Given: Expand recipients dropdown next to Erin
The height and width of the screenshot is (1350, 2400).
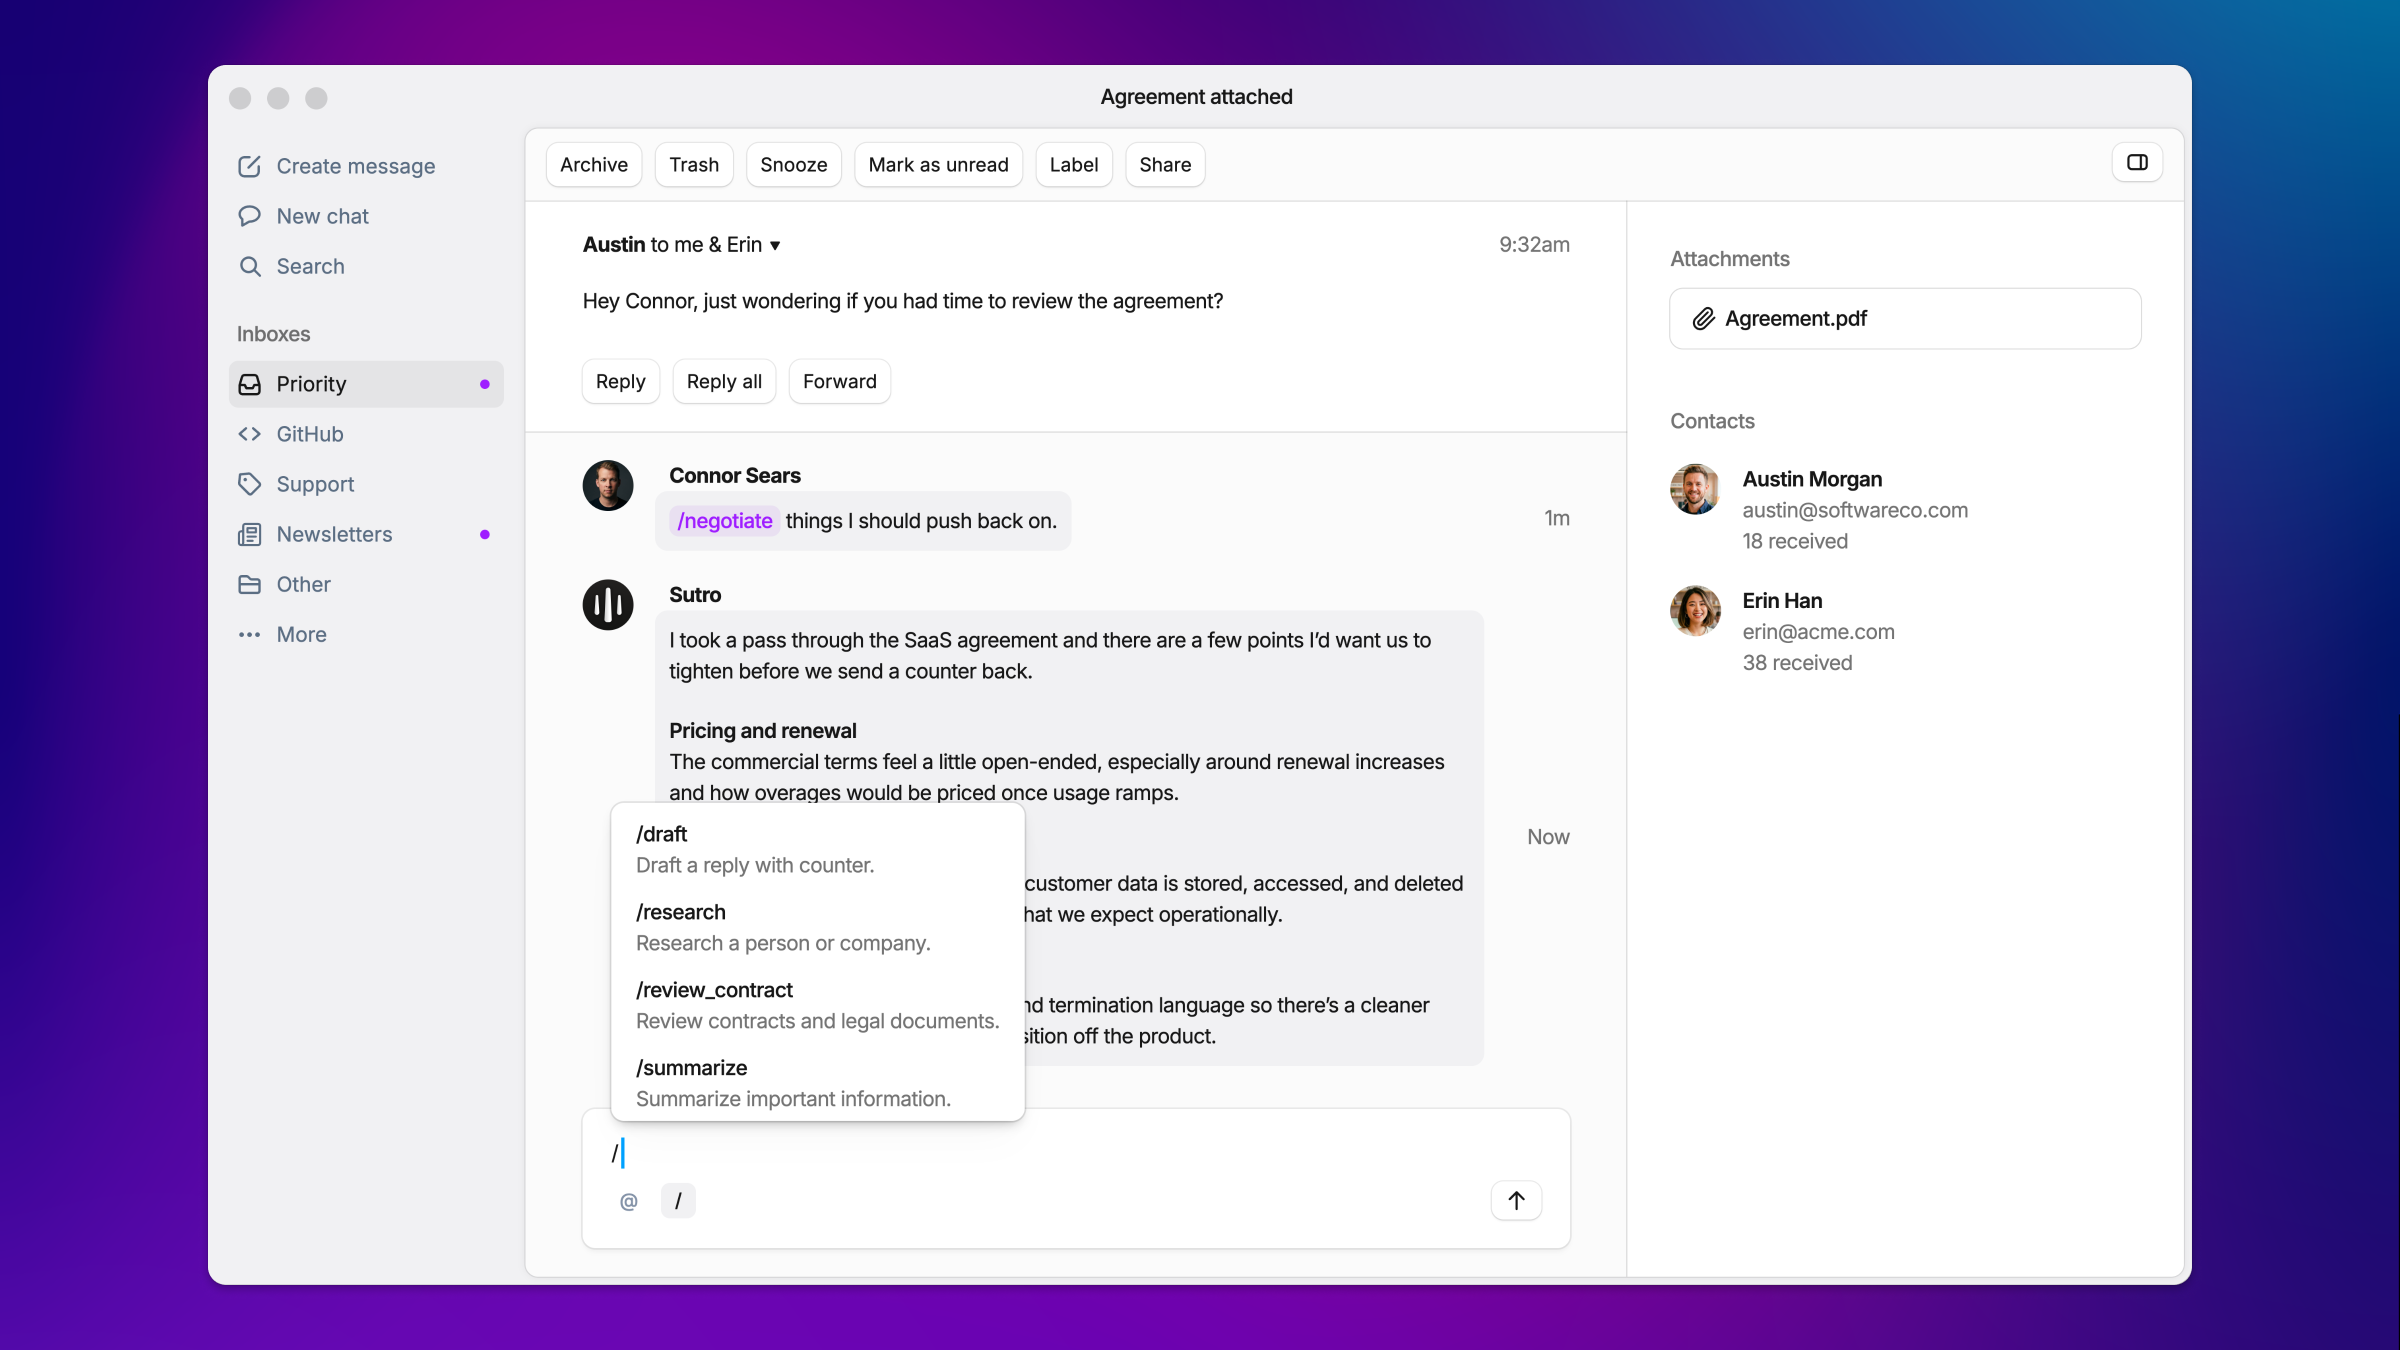Looking at the screenshot, I should [x=775, y=246].
